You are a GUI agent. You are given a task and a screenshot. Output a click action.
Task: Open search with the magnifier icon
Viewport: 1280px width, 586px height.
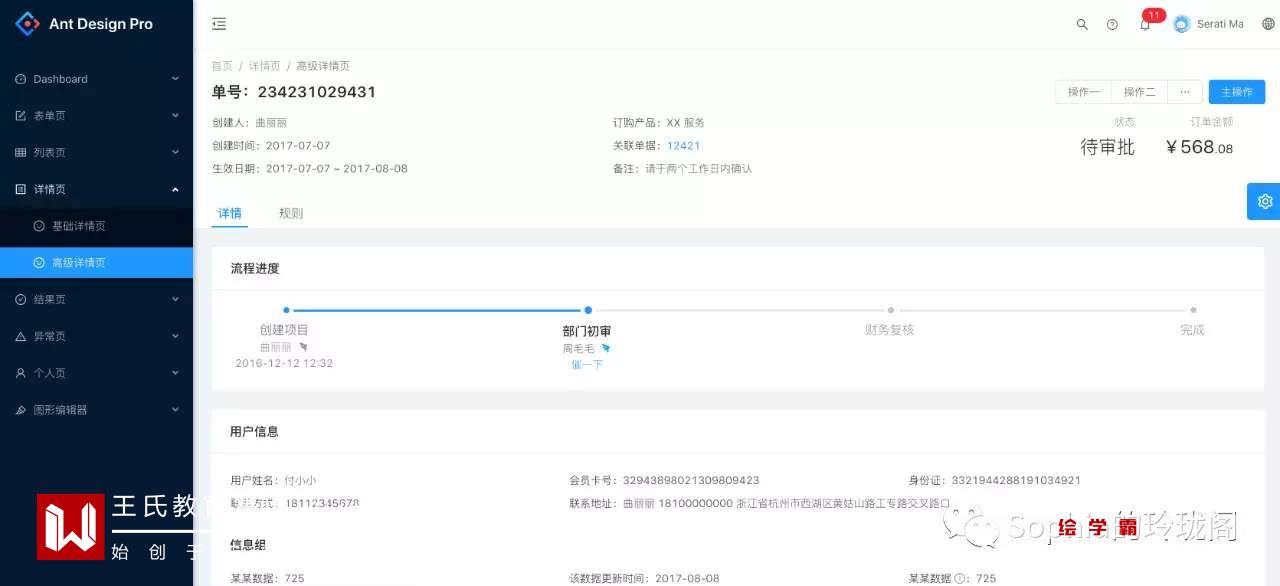[x=1082, y=24]
